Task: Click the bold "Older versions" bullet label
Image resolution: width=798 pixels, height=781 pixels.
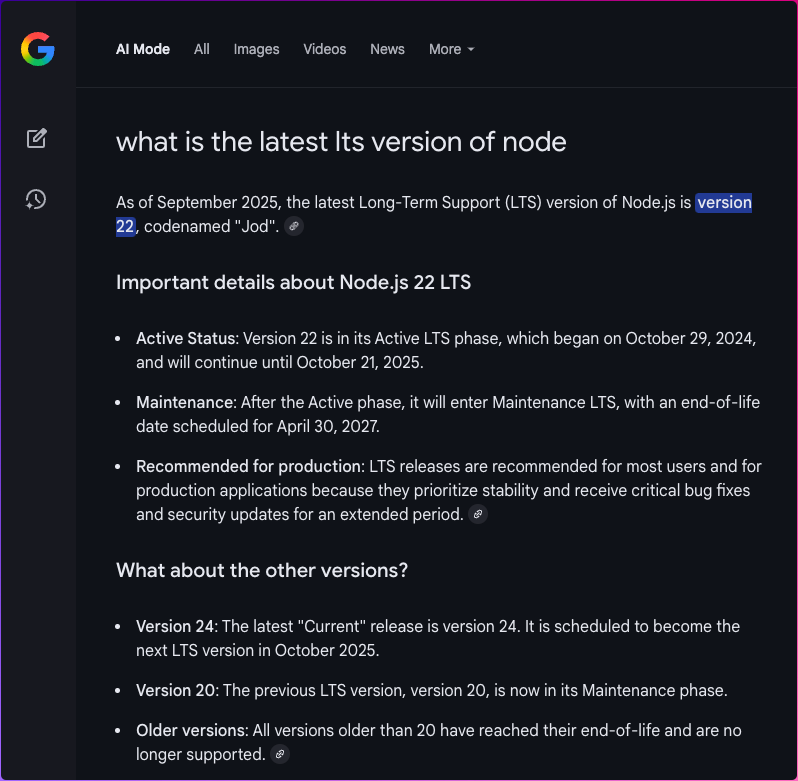Action: coord(190,730)
